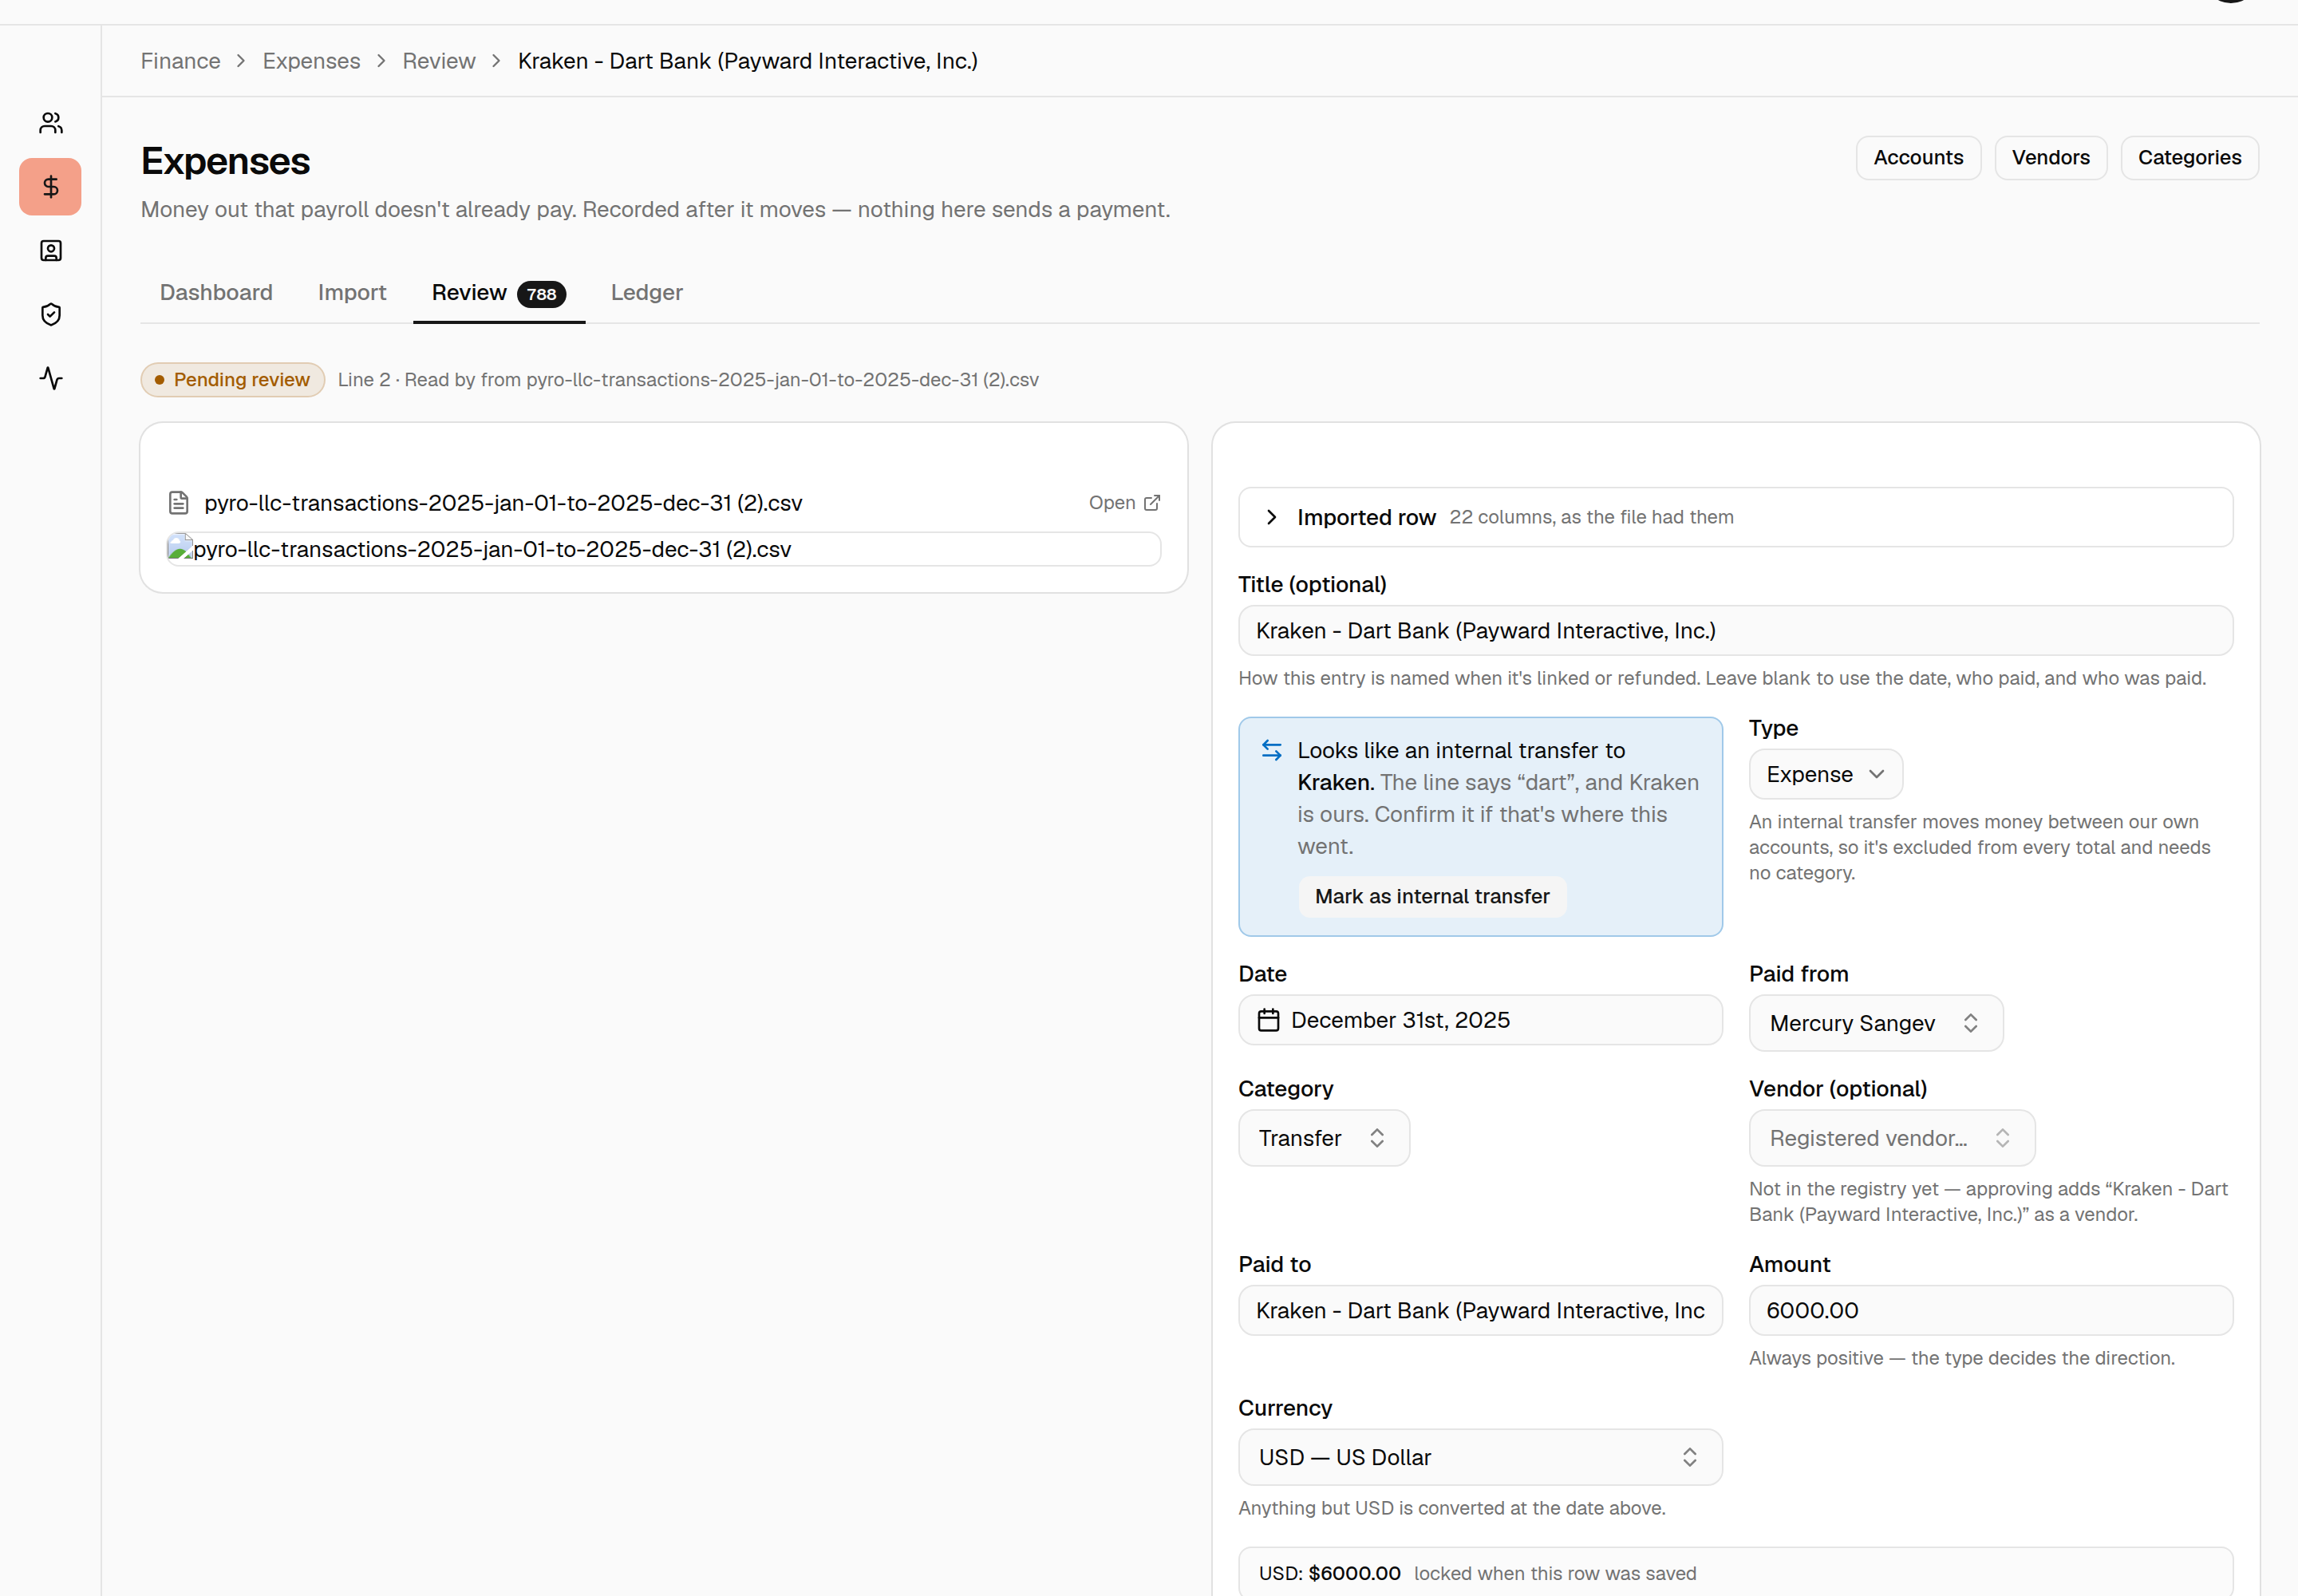Click the 788 count badge on Review
This screenshot has width=2298, height=1596.
542,294
